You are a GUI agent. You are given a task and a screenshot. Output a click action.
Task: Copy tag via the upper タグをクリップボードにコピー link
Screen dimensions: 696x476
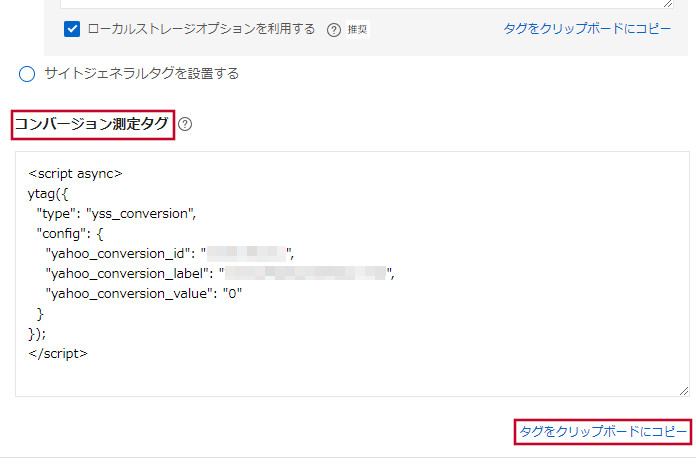[587, 29]
